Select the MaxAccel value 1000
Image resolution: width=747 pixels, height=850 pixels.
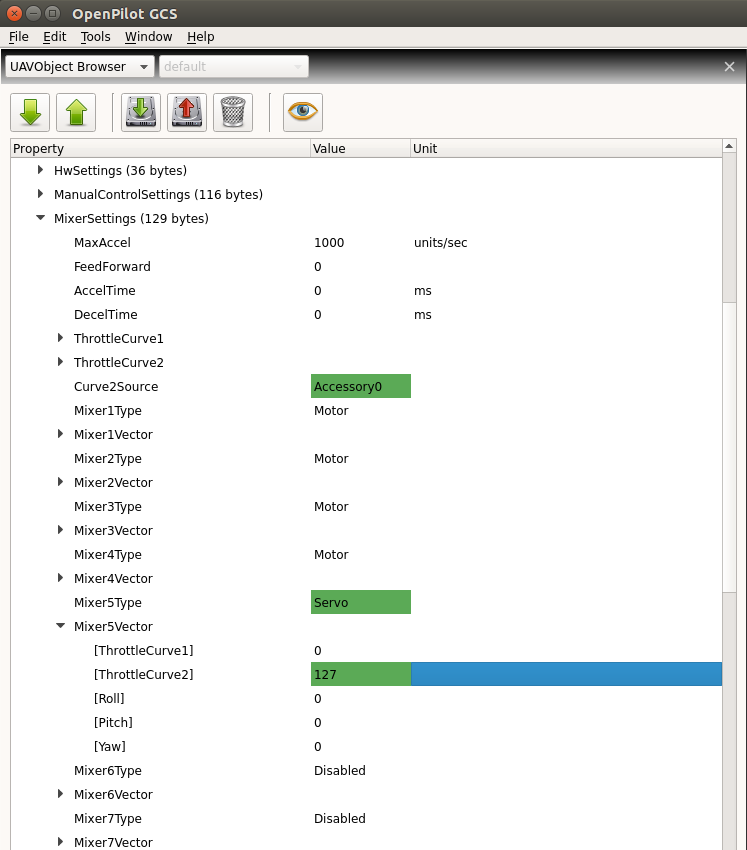(329, 242)
